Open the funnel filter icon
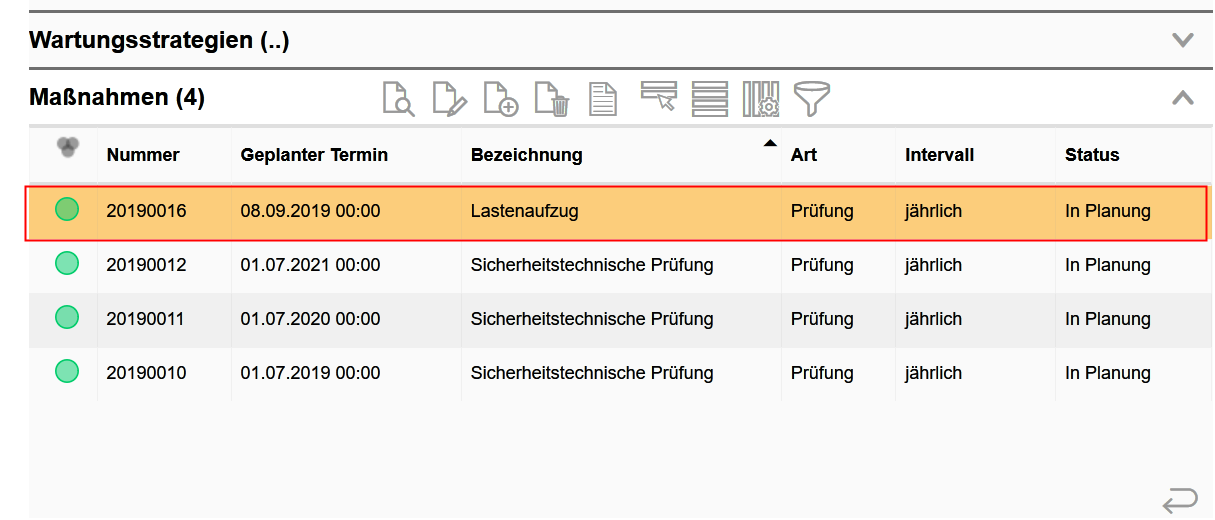1215x520 pixels. [812, 98]
